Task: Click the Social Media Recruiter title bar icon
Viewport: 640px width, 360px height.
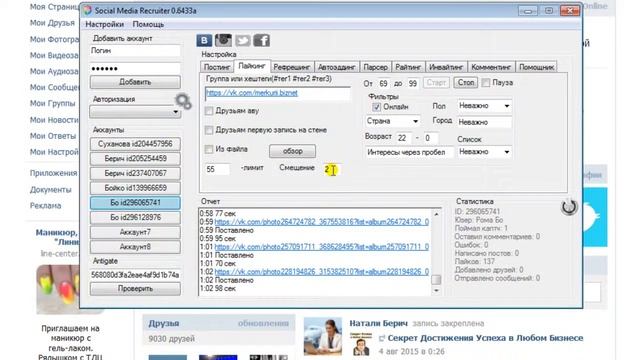Action: click(87, 11)
